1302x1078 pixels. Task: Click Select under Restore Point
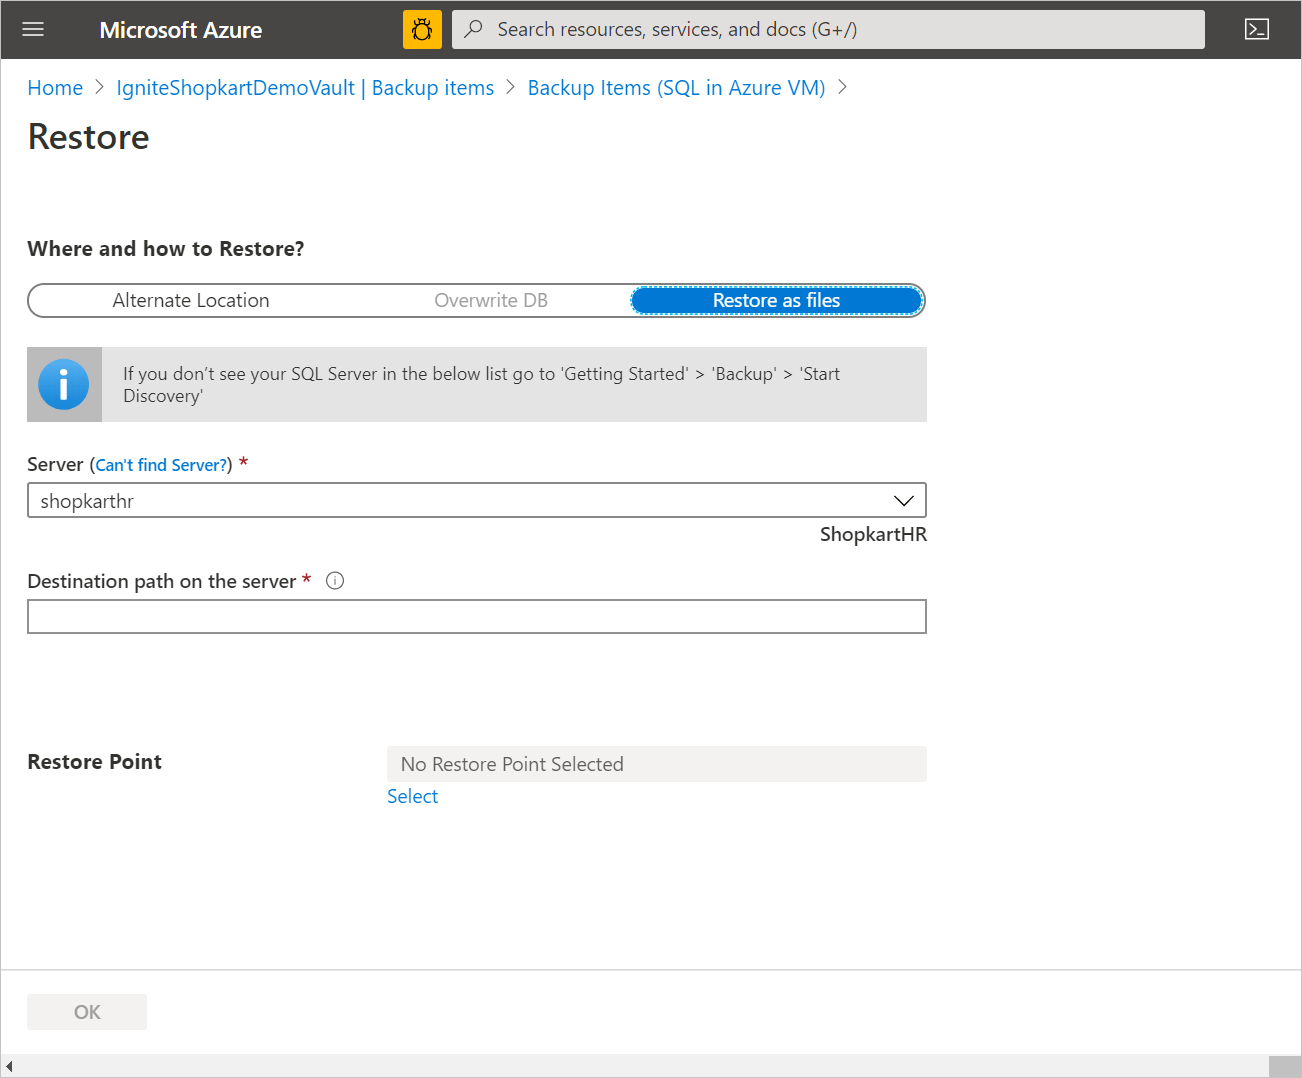click(x=412, y=795)
